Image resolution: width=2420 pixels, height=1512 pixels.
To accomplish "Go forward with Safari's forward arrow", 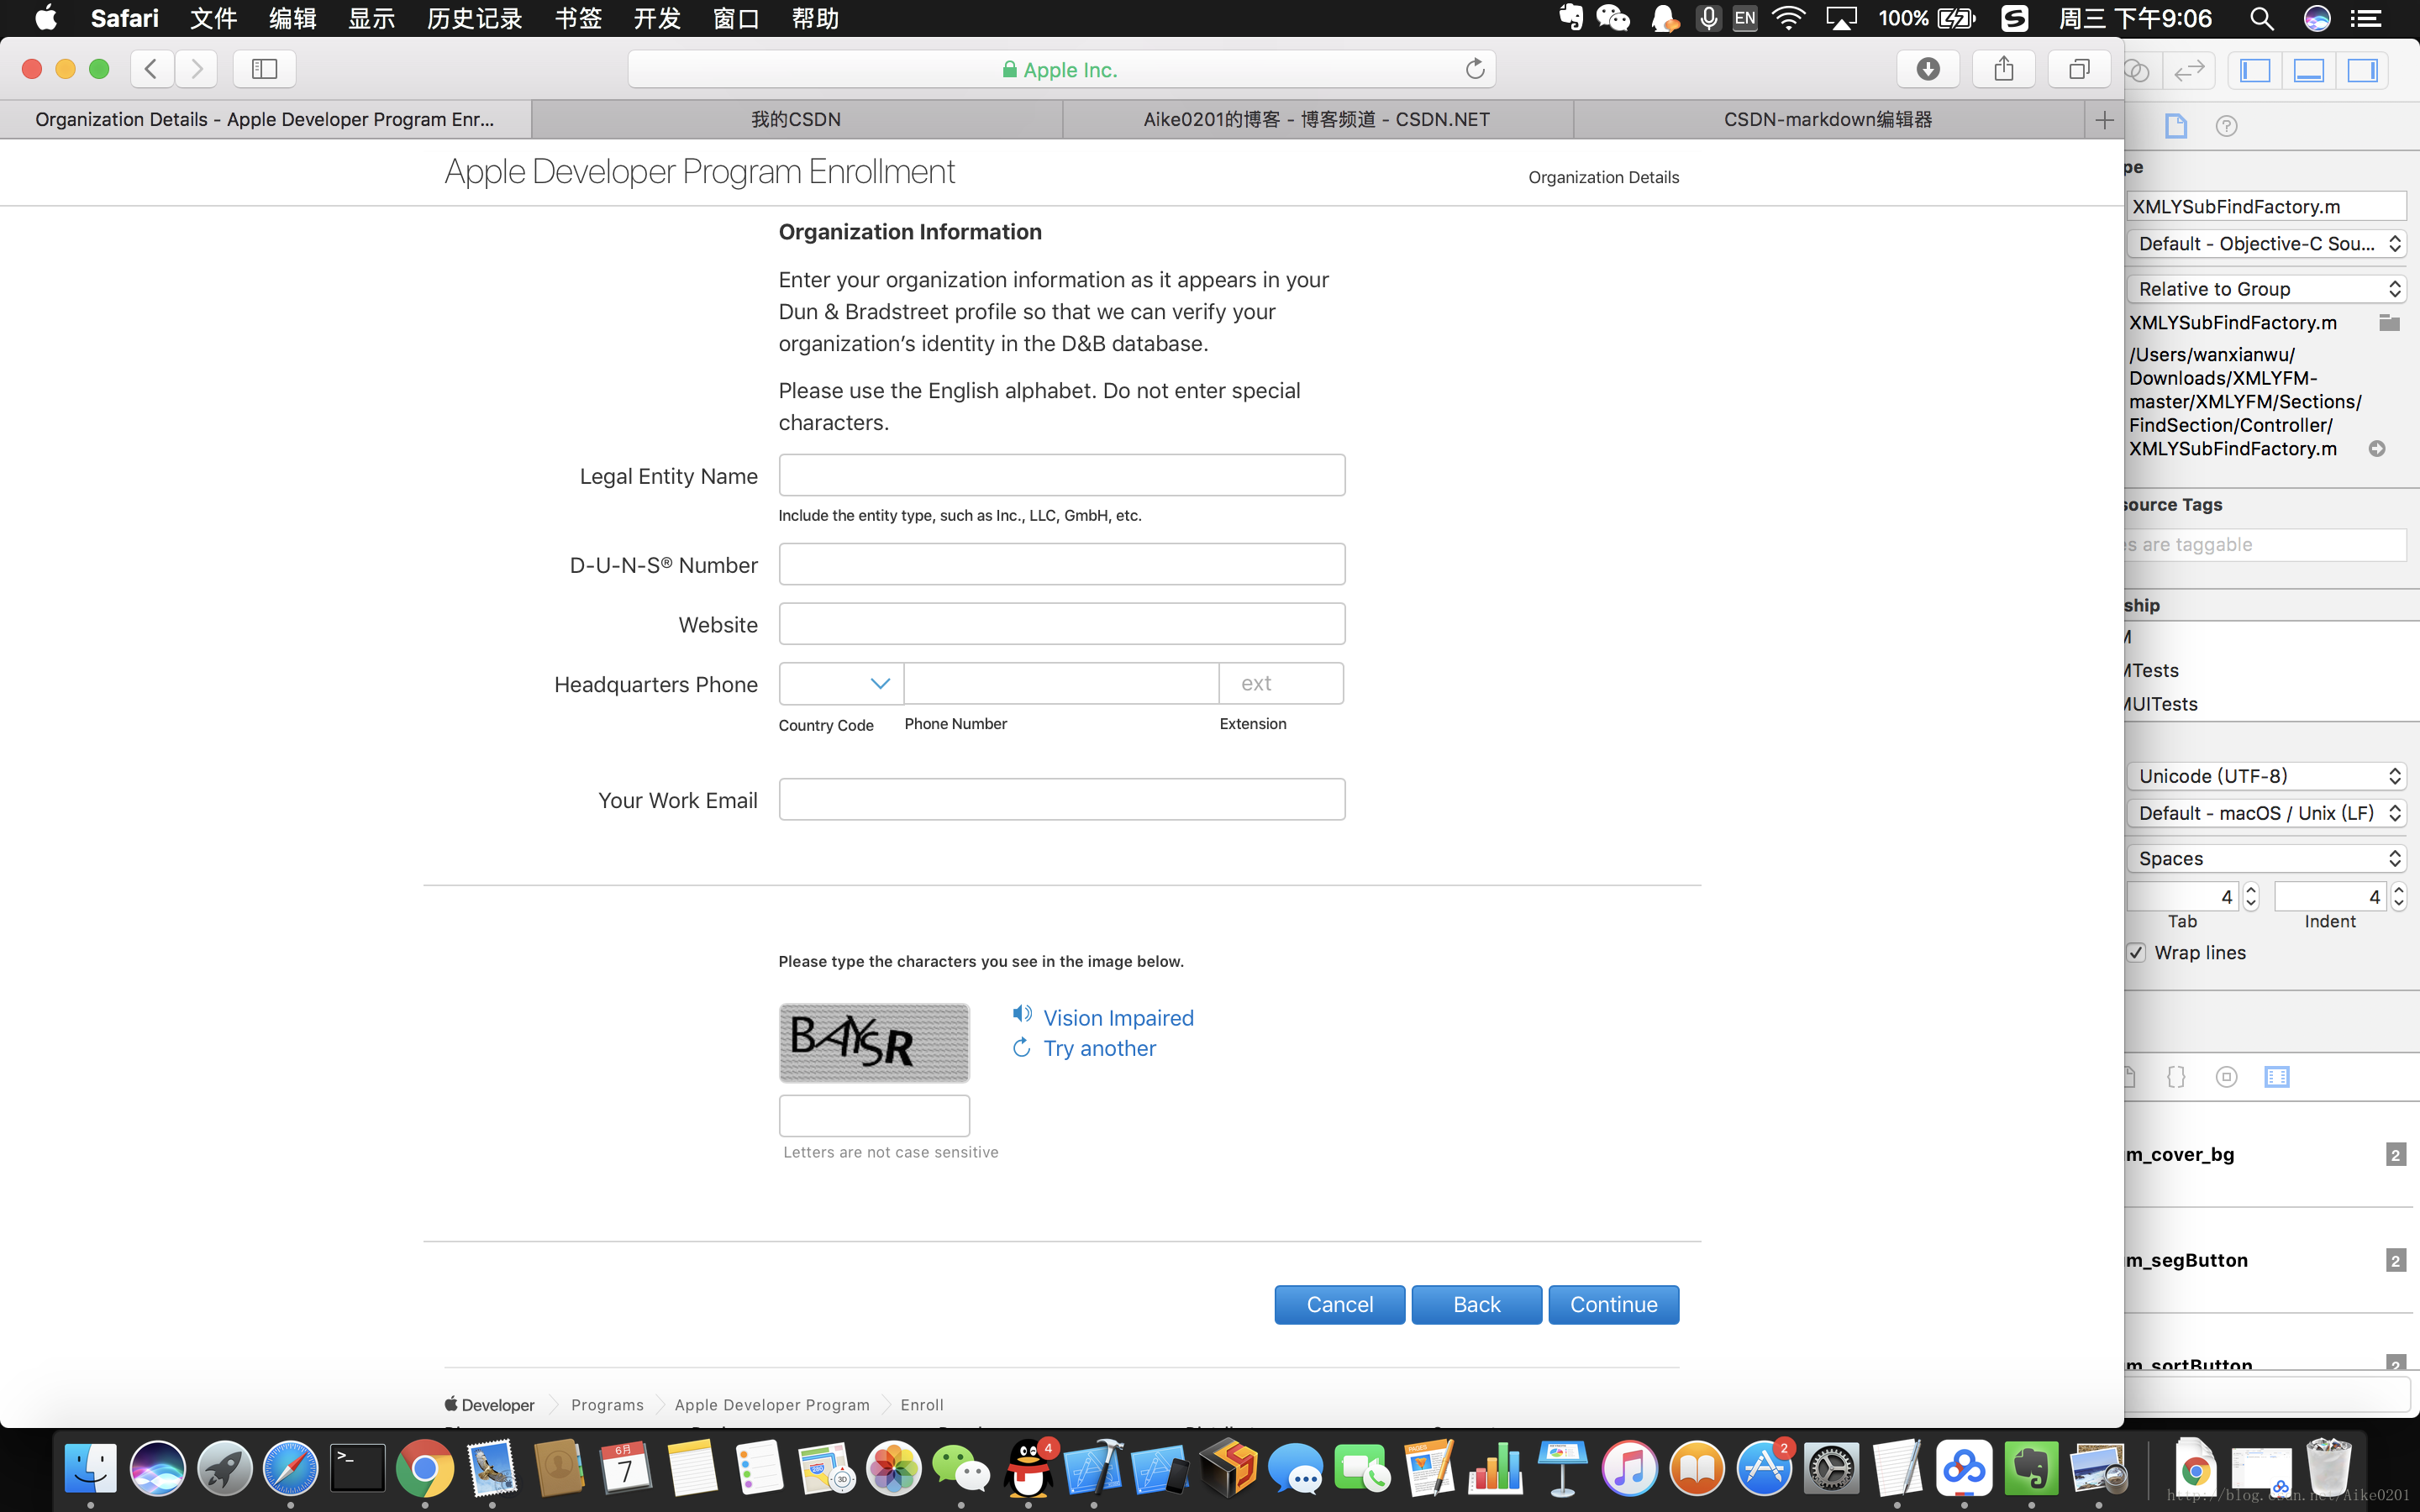I will (x=196, y=69).
